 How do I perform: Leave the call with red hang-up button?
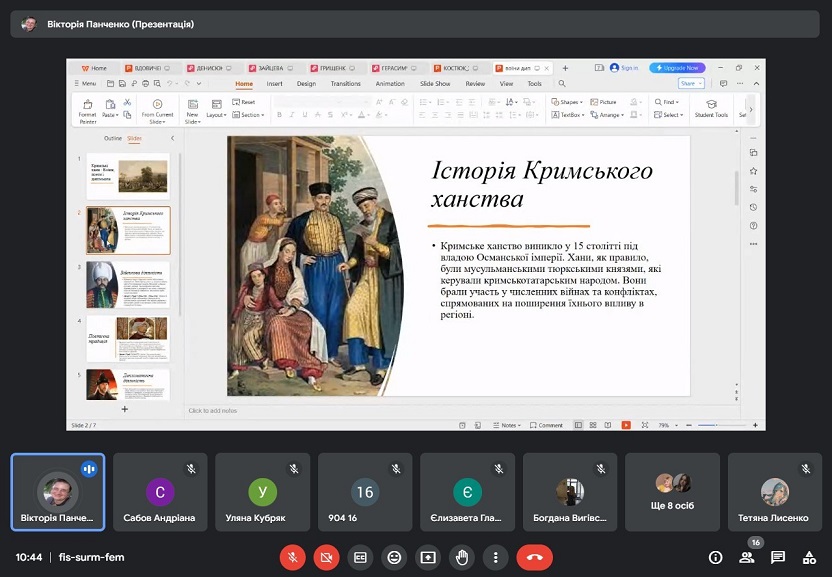click(534, 557)
